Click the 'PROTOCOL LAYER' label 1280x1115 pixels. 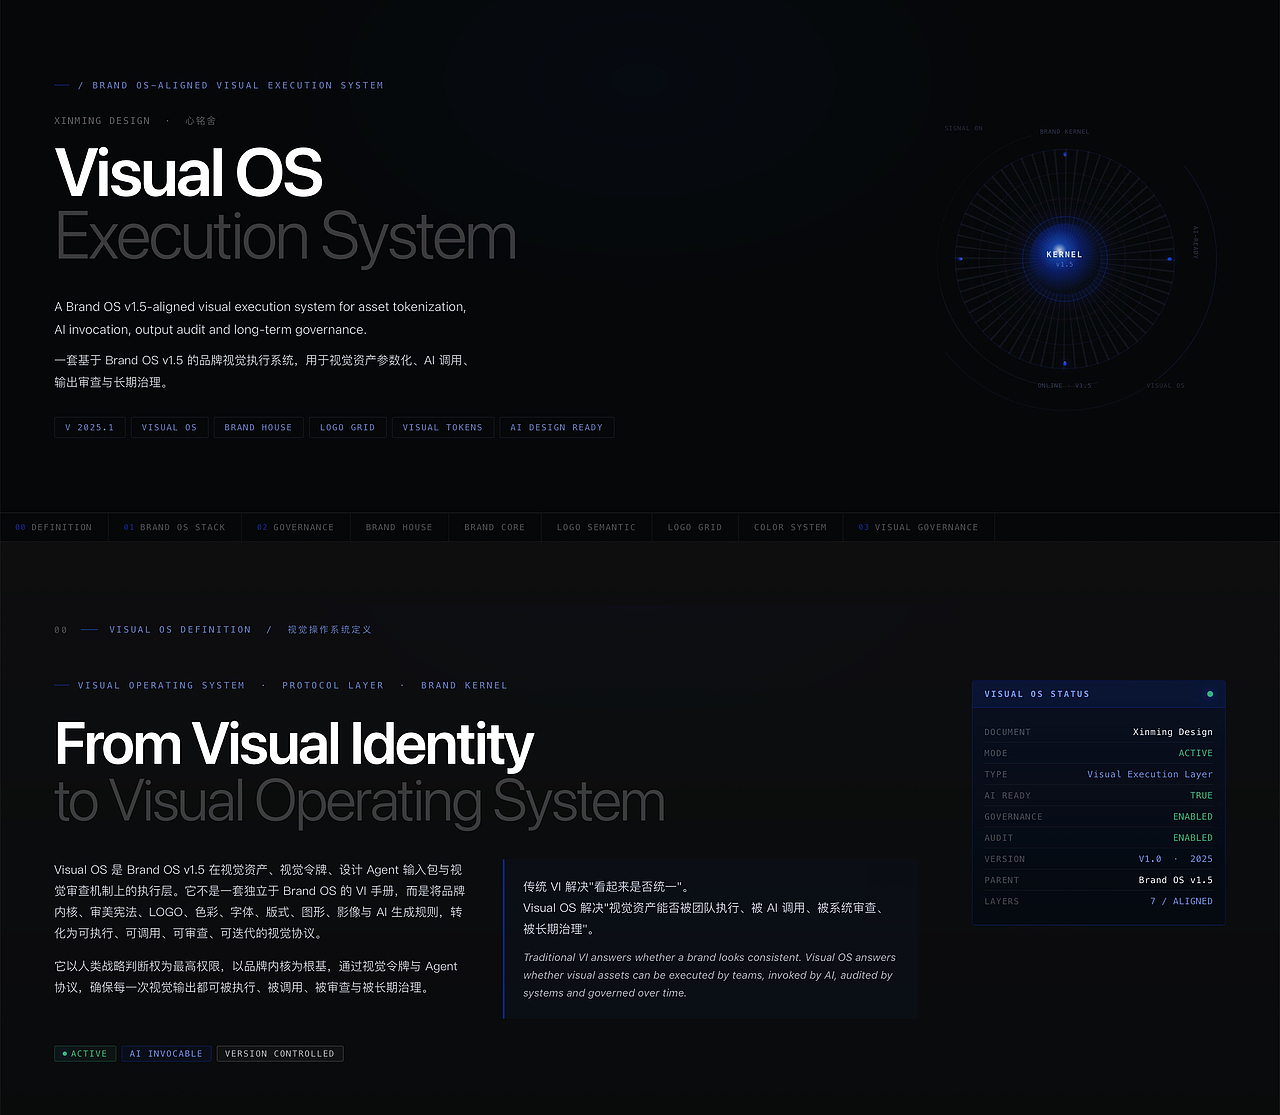333,686
